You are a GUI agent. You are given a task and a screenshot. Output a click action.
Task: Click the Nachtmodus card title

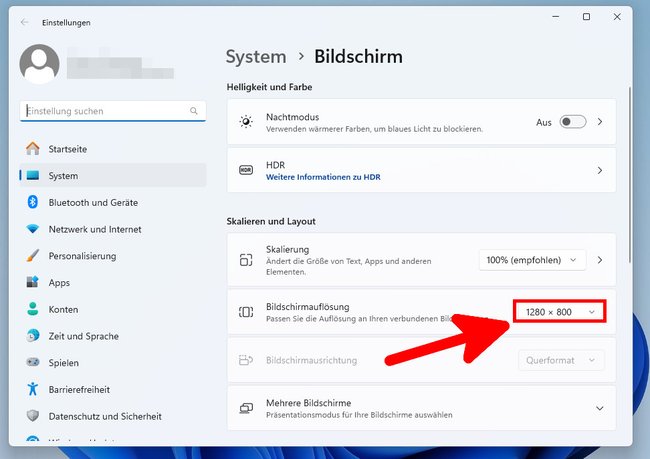(x=292, y=117)
